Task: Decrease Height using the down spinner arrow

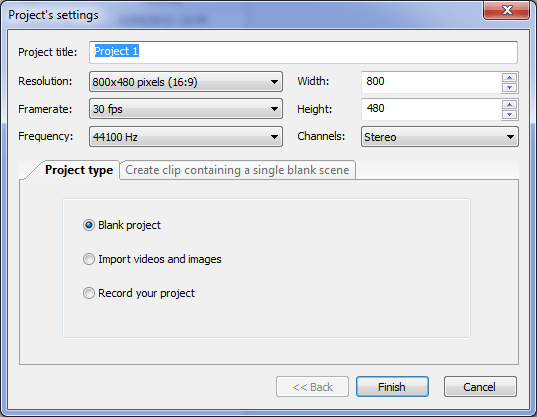Action: [x=509, y=115]
